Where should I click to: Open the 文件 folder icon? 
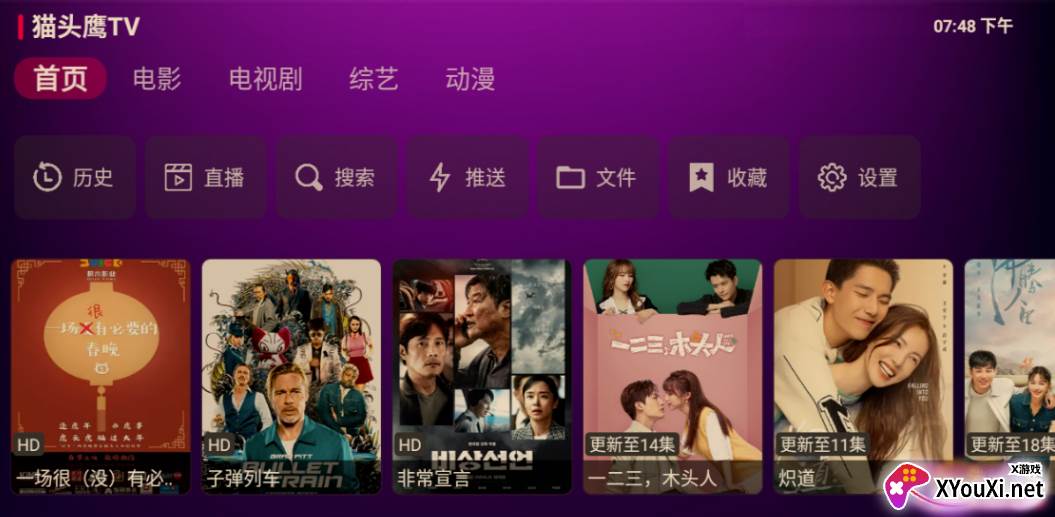point(570,178)
